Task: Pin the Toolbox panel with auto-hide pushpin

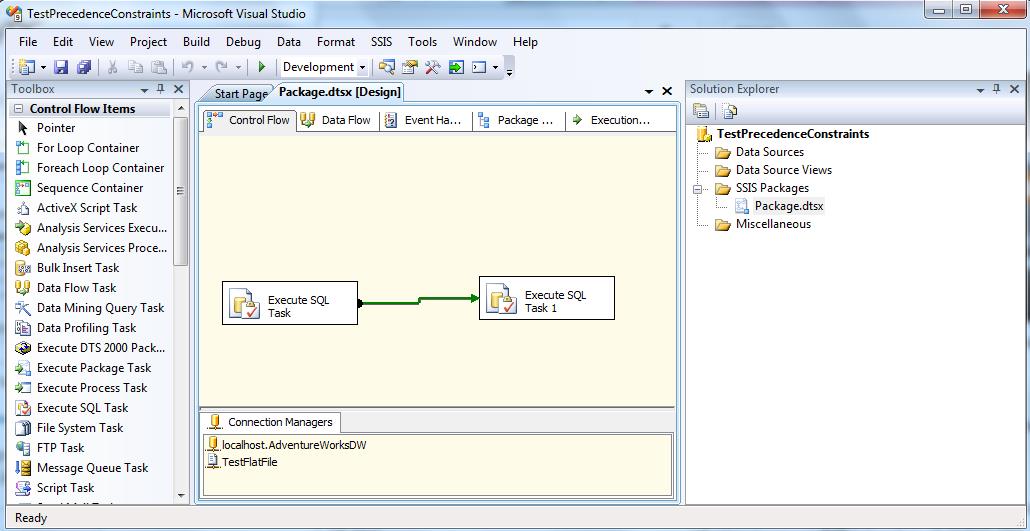Action: tap(161, 89)
